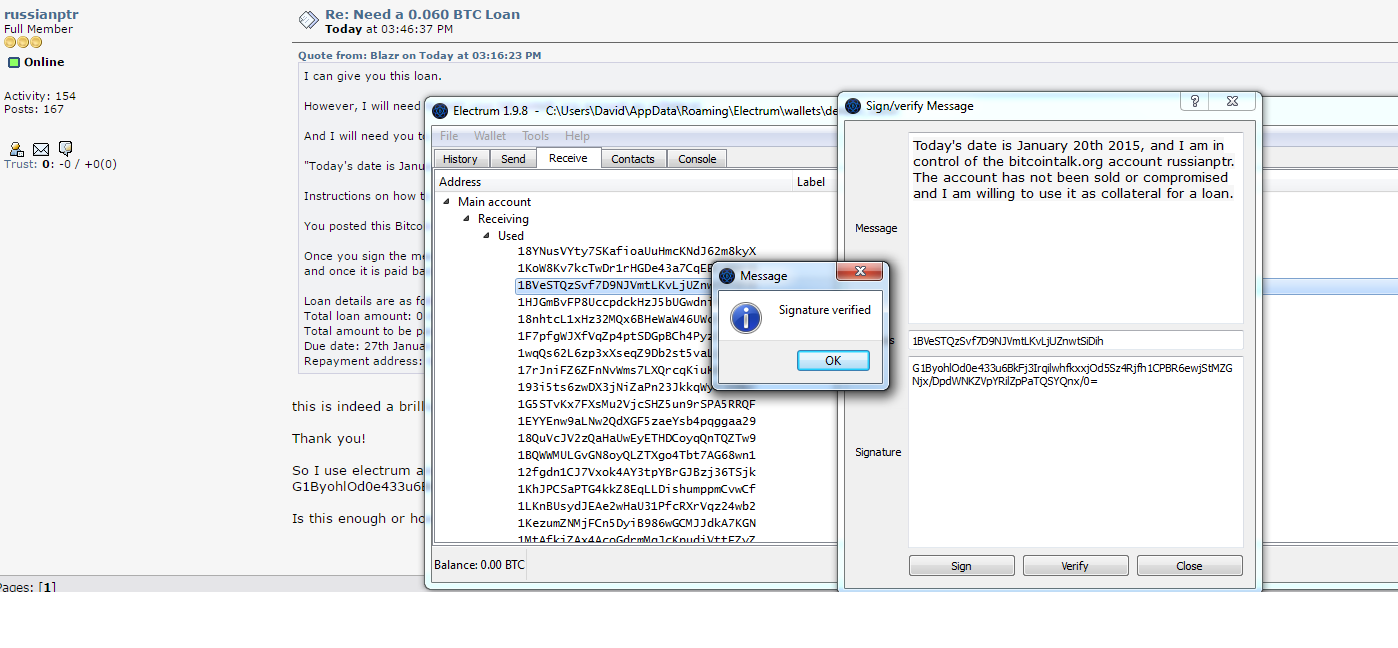
Task: Select address 1BQWwMULGvGN8oyQLZTXgo4Tbt7AG68wn1
Action: 636,455
